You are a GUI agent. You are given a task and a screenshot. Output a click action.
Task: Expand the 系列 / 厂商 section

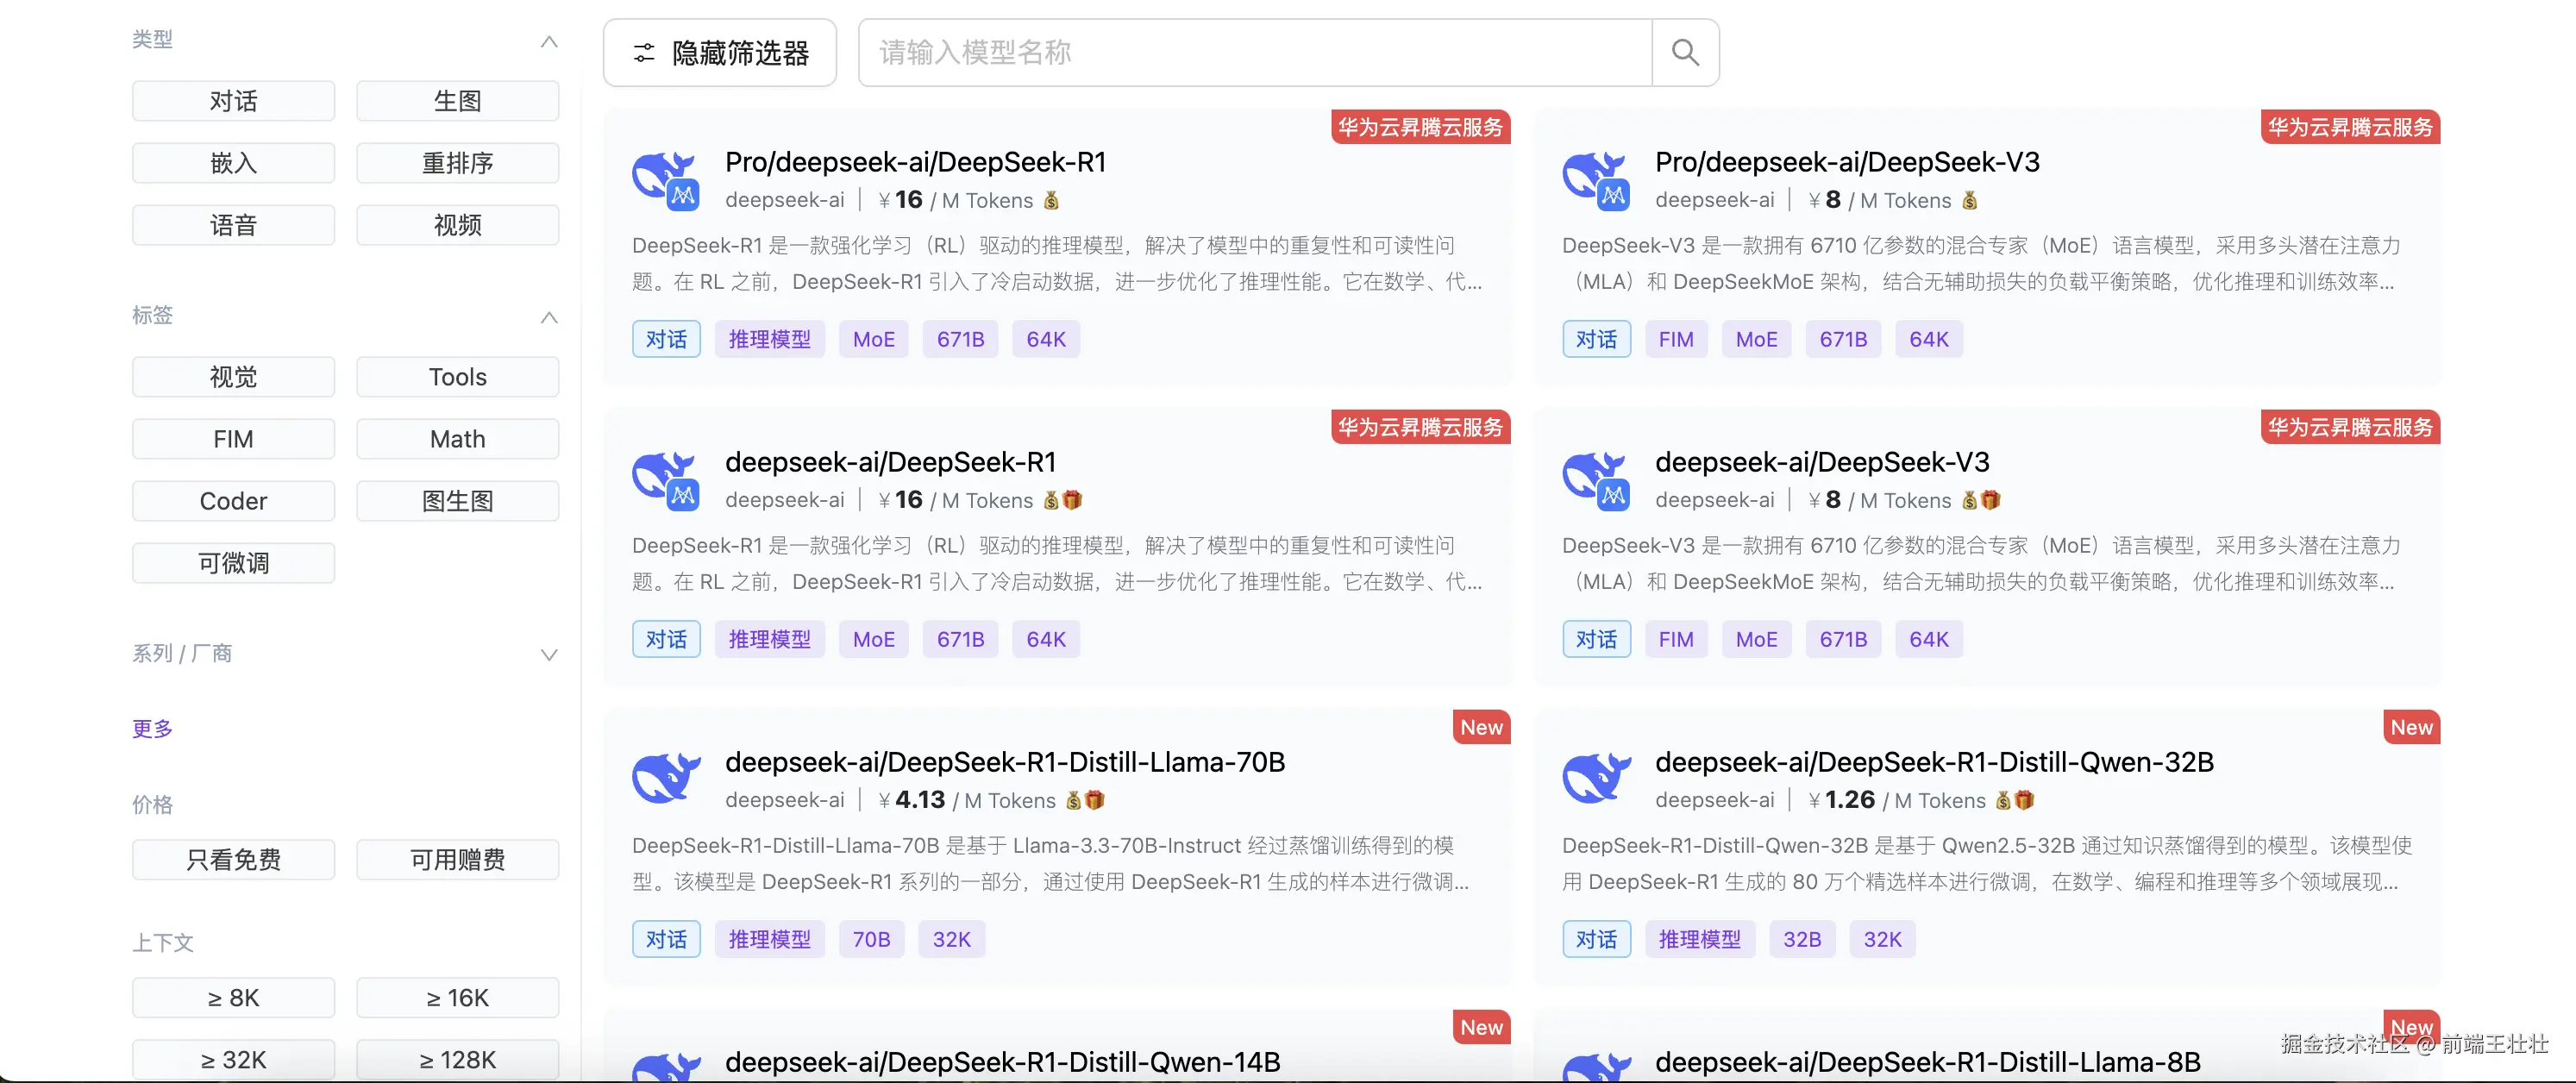[548, 655]
